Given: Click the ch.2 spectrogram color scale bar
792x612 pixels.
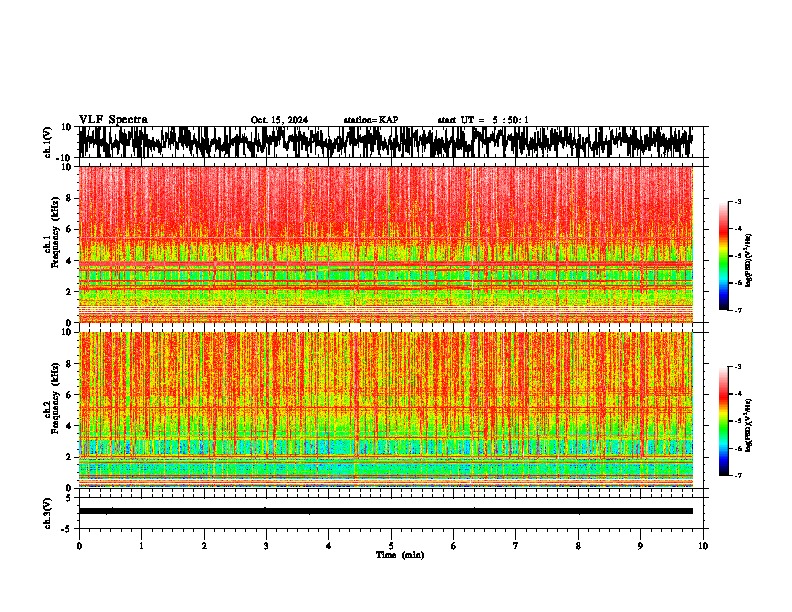Looking at the screenshot, I should click(723, 421).
